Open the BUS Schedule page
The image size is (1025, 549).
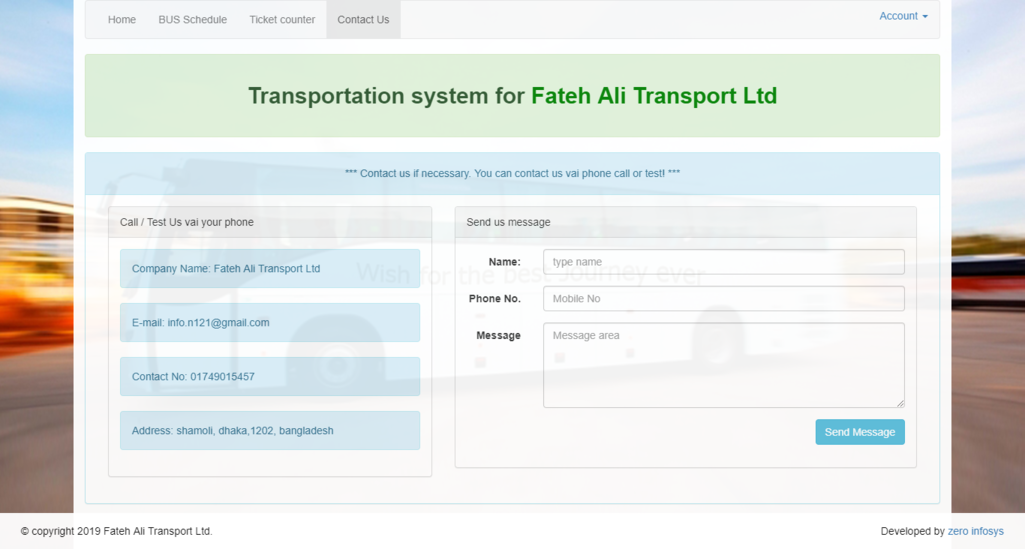point(192,20)
